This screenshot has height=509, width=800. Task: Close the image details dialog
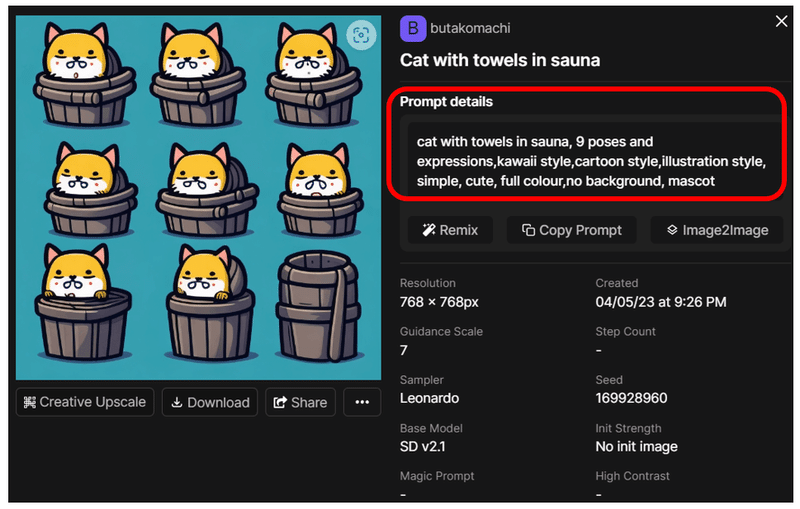781,21
